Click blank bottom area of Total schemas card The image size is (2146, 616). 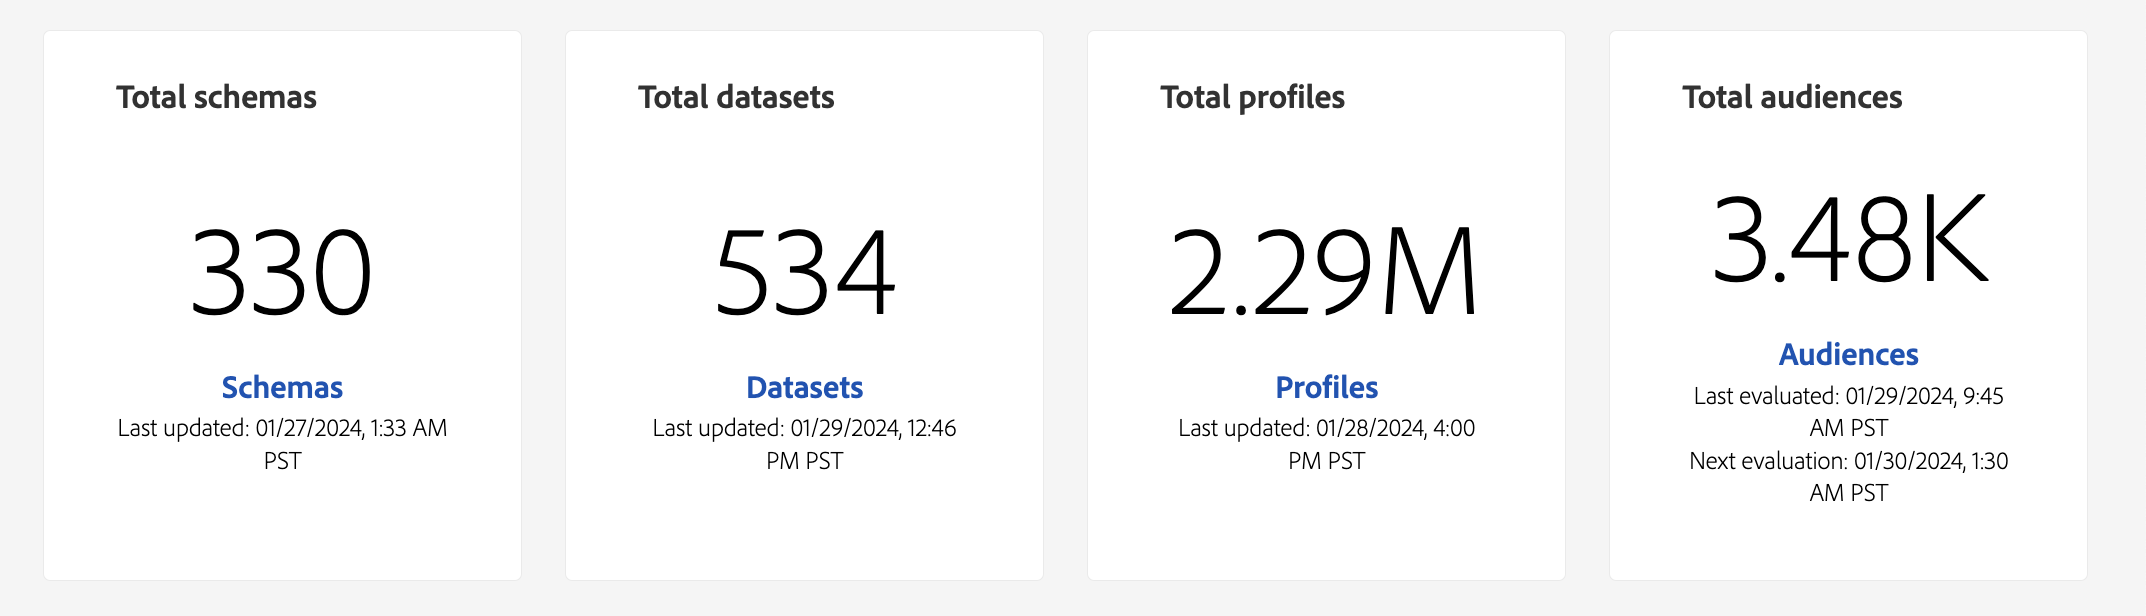[282, 530]
